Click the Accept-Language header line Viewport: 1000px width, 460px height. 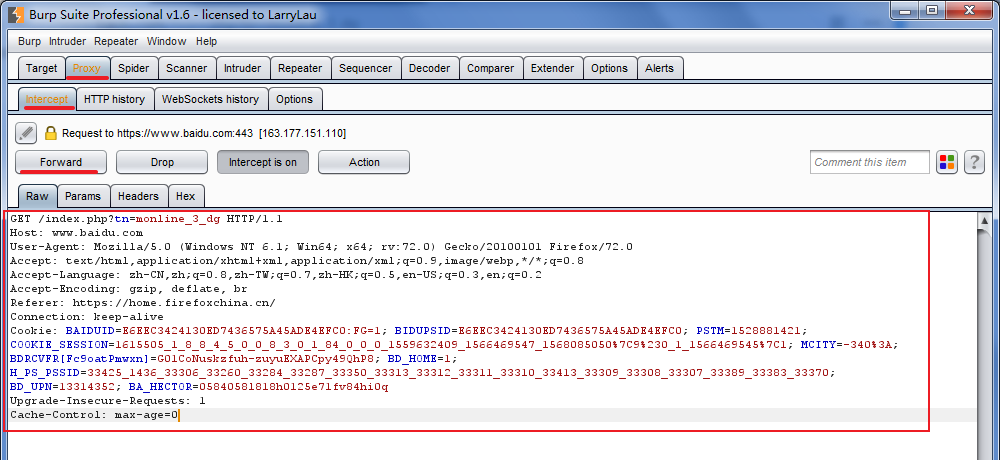[x=276, y=275]
